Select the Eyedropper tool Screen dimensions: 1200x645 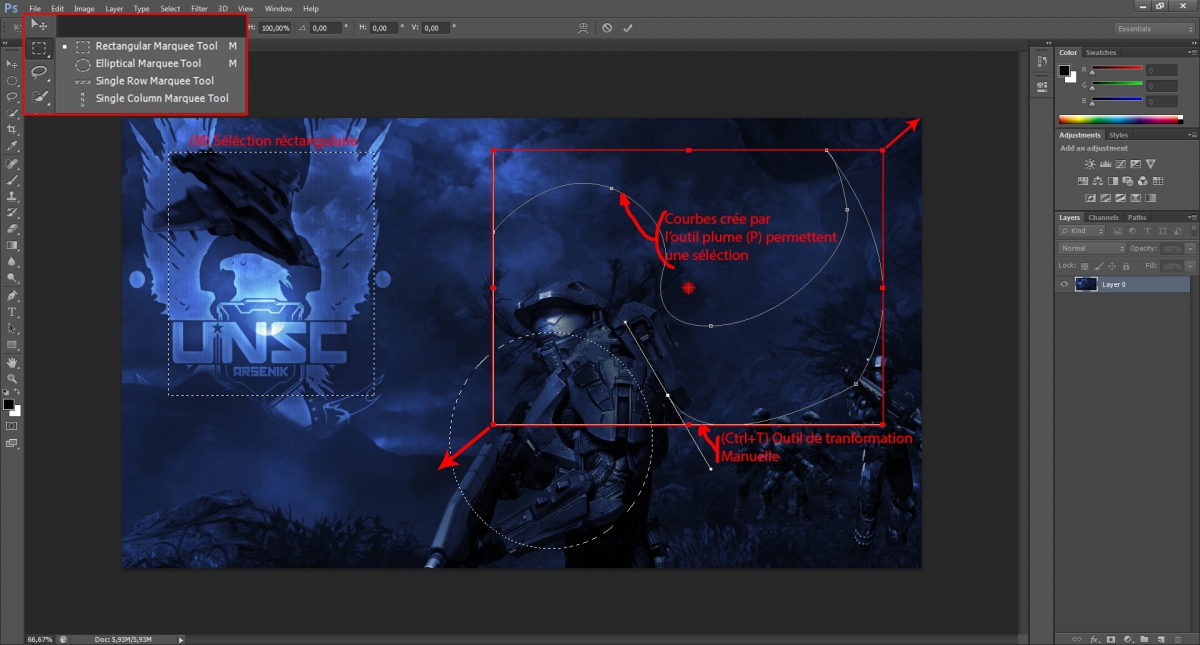12,146
